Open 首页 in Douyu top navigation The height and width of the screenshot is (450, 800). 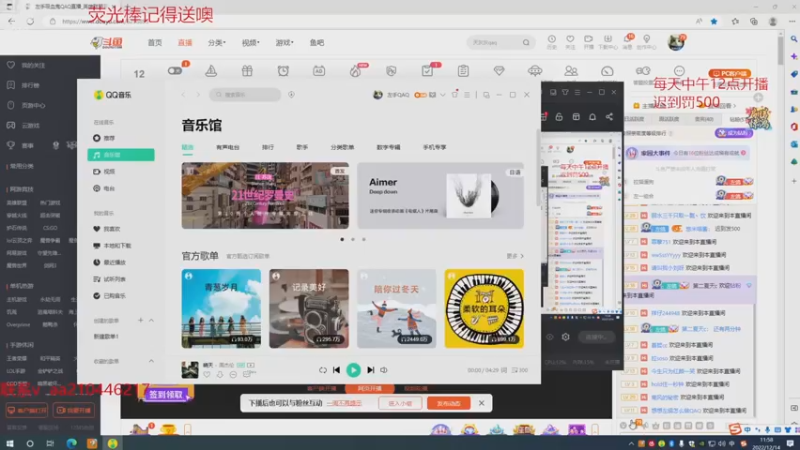click(155, 43)
